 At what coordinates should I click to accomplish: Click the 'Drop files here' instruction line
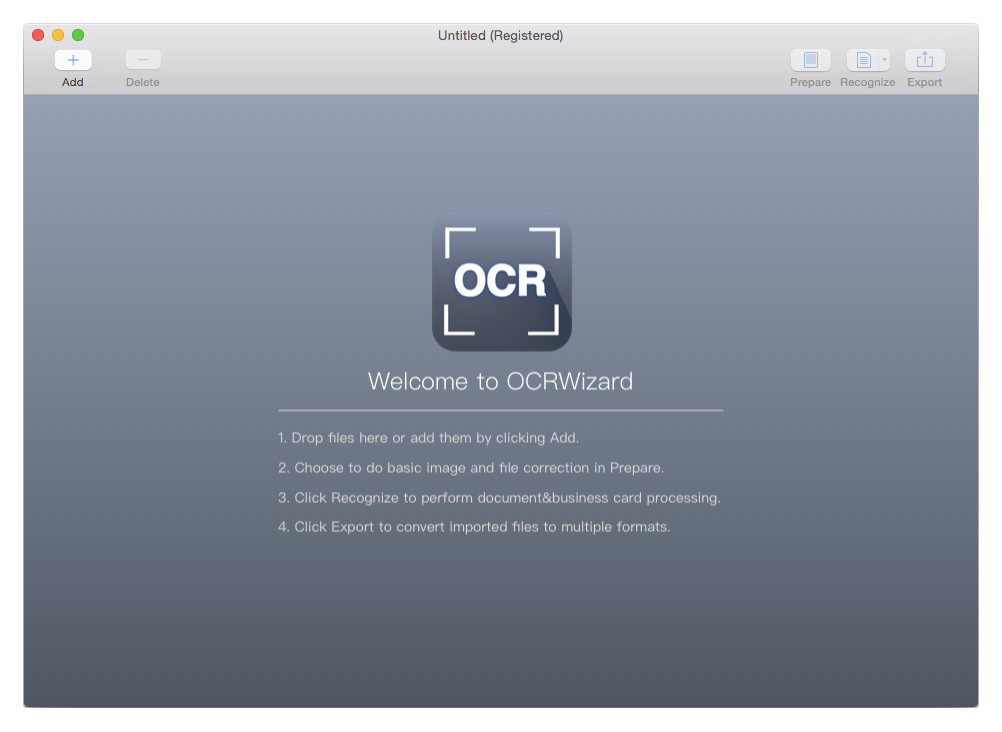[428, 438]
